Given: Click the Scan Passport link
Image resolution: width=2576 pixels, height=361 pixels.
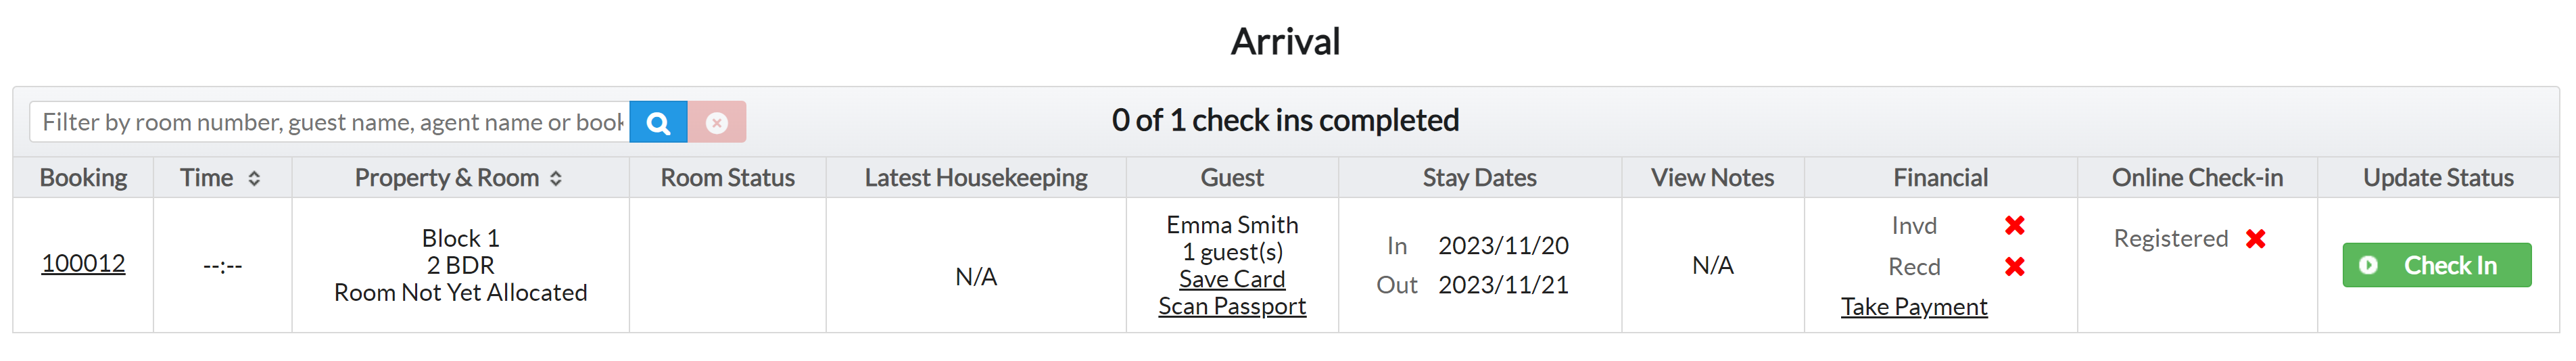Looking at the screenshot, I should (x=1231, y=307).
